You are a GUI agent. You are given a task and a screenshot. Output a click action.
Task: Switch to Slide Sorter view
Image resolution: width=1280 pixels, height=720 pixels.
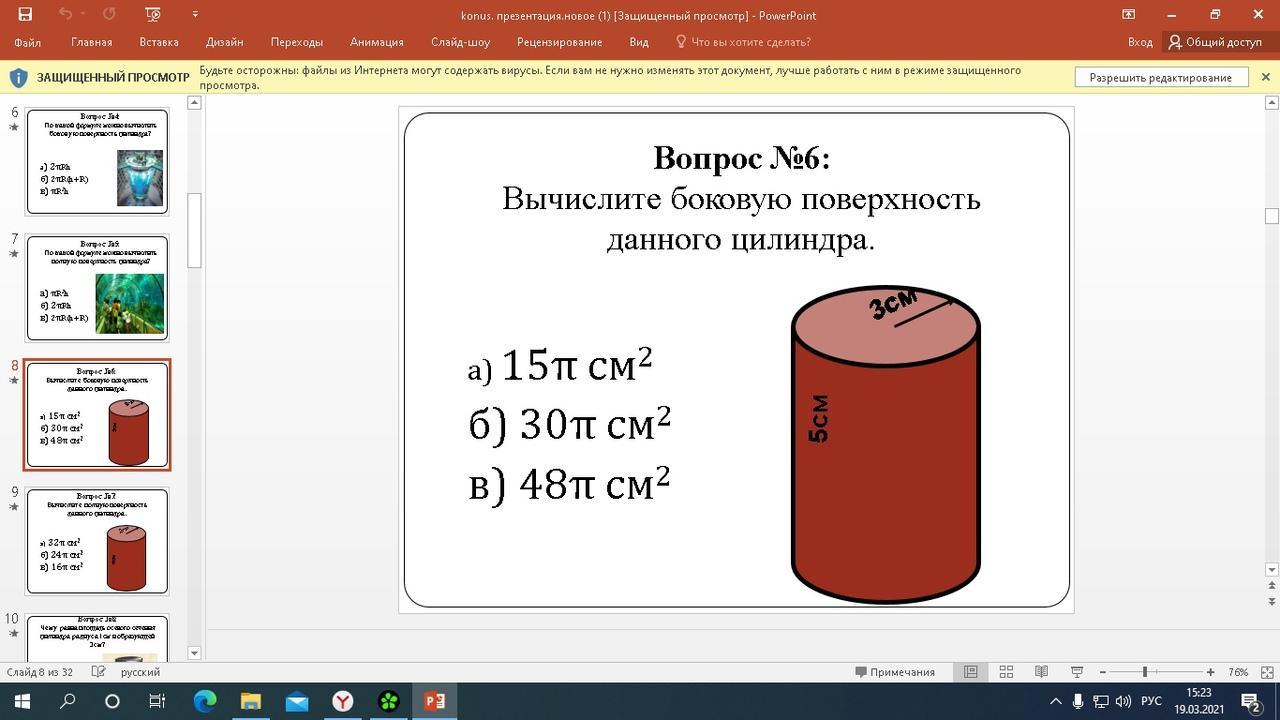point(1006,672)
